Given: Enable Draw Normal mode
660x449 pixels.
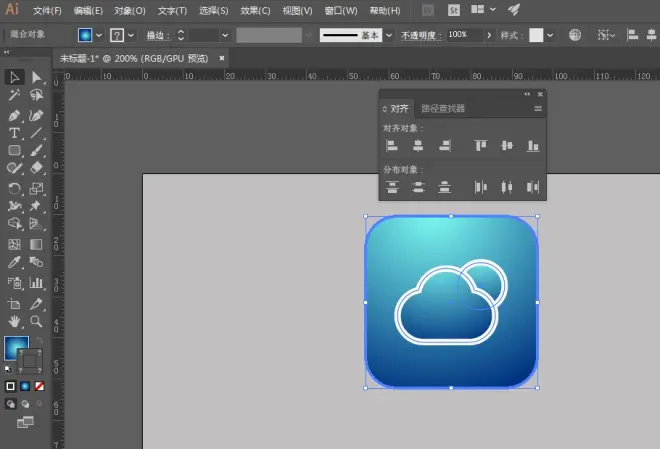Looking at the screenshot, I should pos(11,404).
